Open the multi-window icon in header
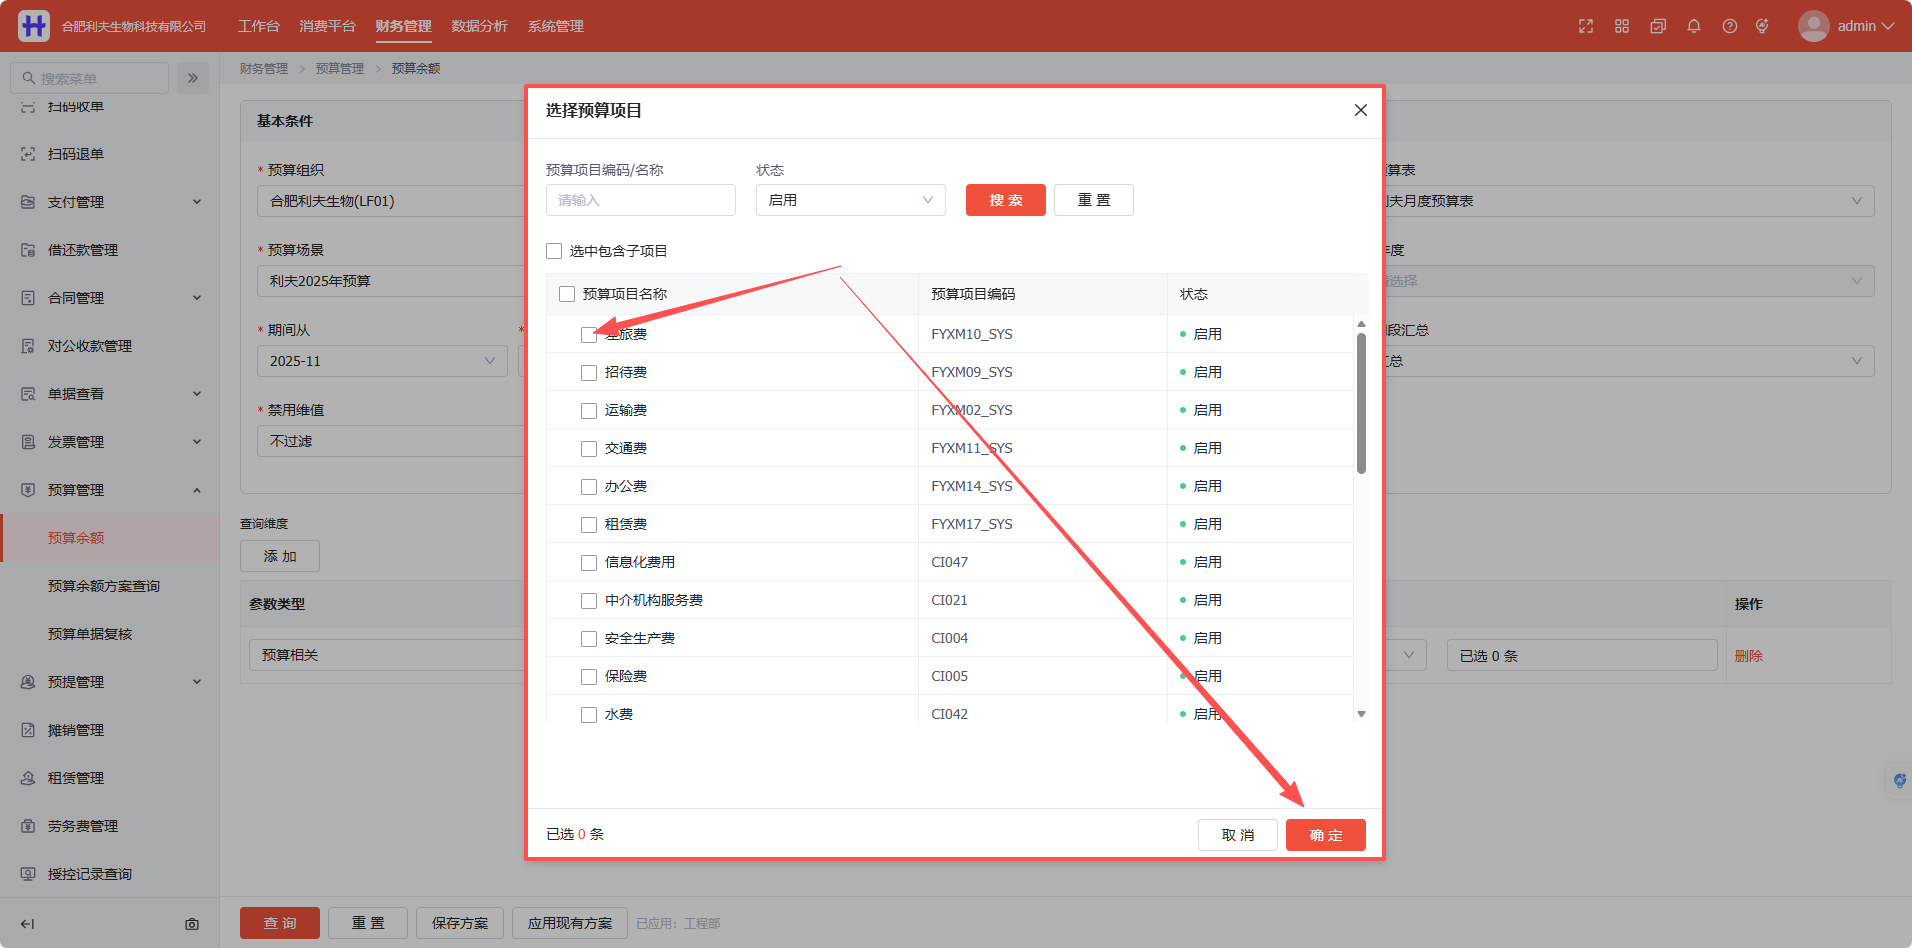The height and width of the screenshot is (948, 1912). coord(1658,26)
